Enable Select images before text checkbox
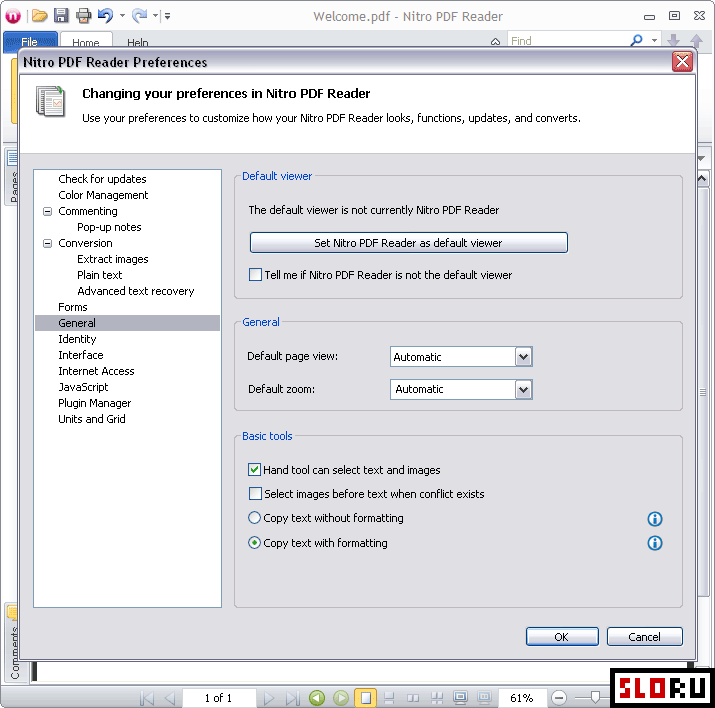Image resolution: width=715 pixels, height=708 pixels. pos(255,493)
